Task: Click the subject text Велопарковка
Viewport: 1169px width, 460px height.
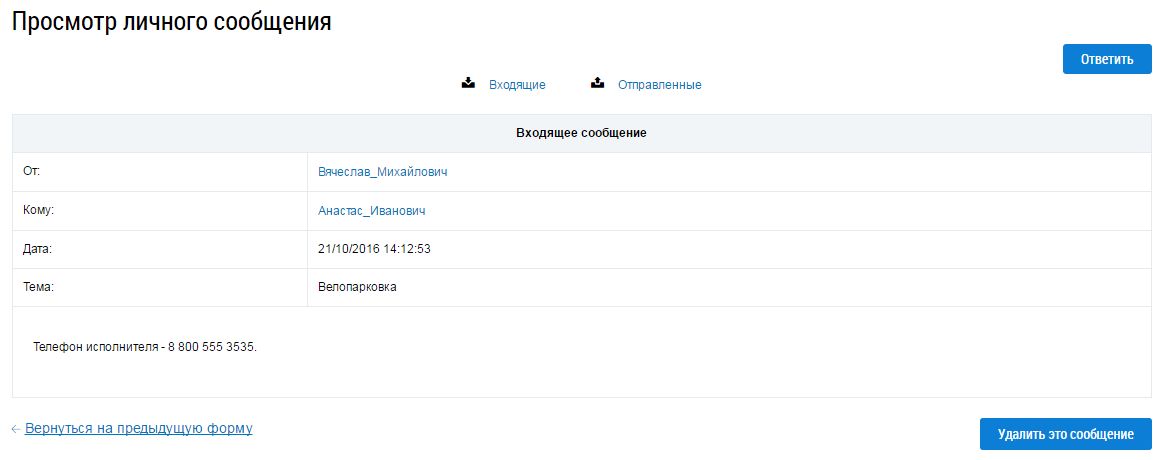Action: point(357,287)
